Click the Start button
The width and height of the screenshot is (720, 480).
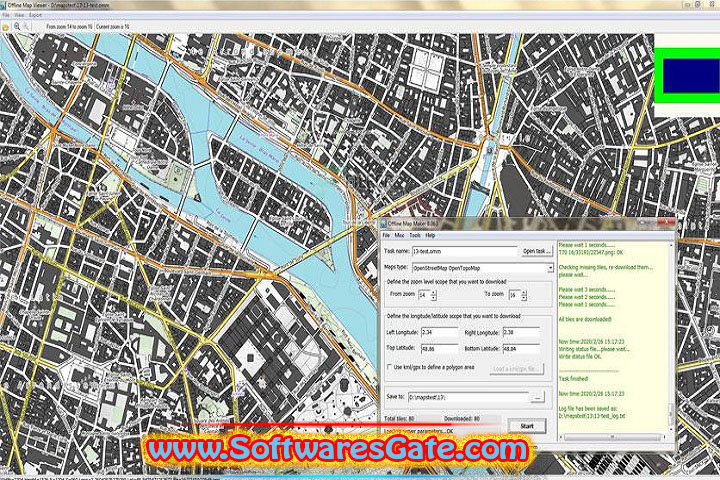527,426
